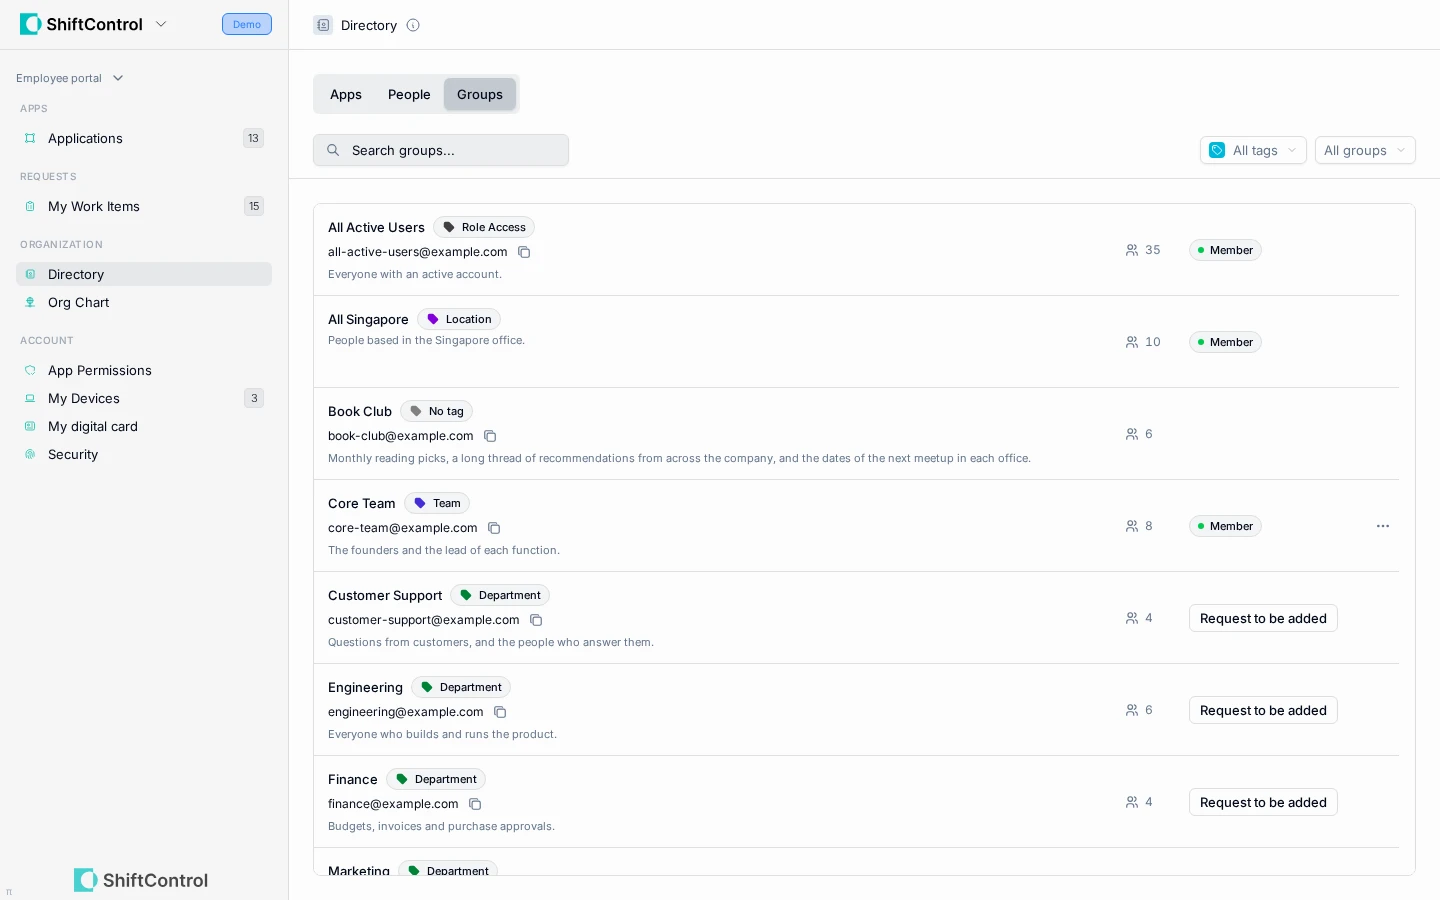Click the My digital card sidebar icon

click(30, 426)
